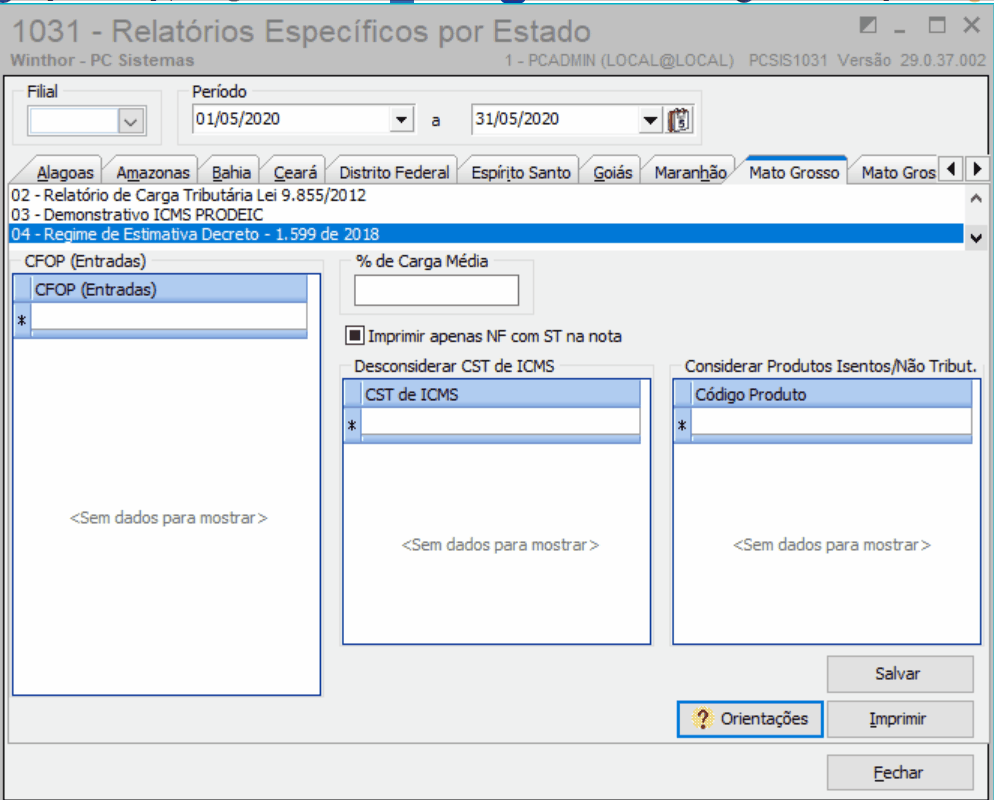Open the calendar icon beside the end date
Image resolution: width=994 pixels, height=800 pixels.
[x=679, y=119]
